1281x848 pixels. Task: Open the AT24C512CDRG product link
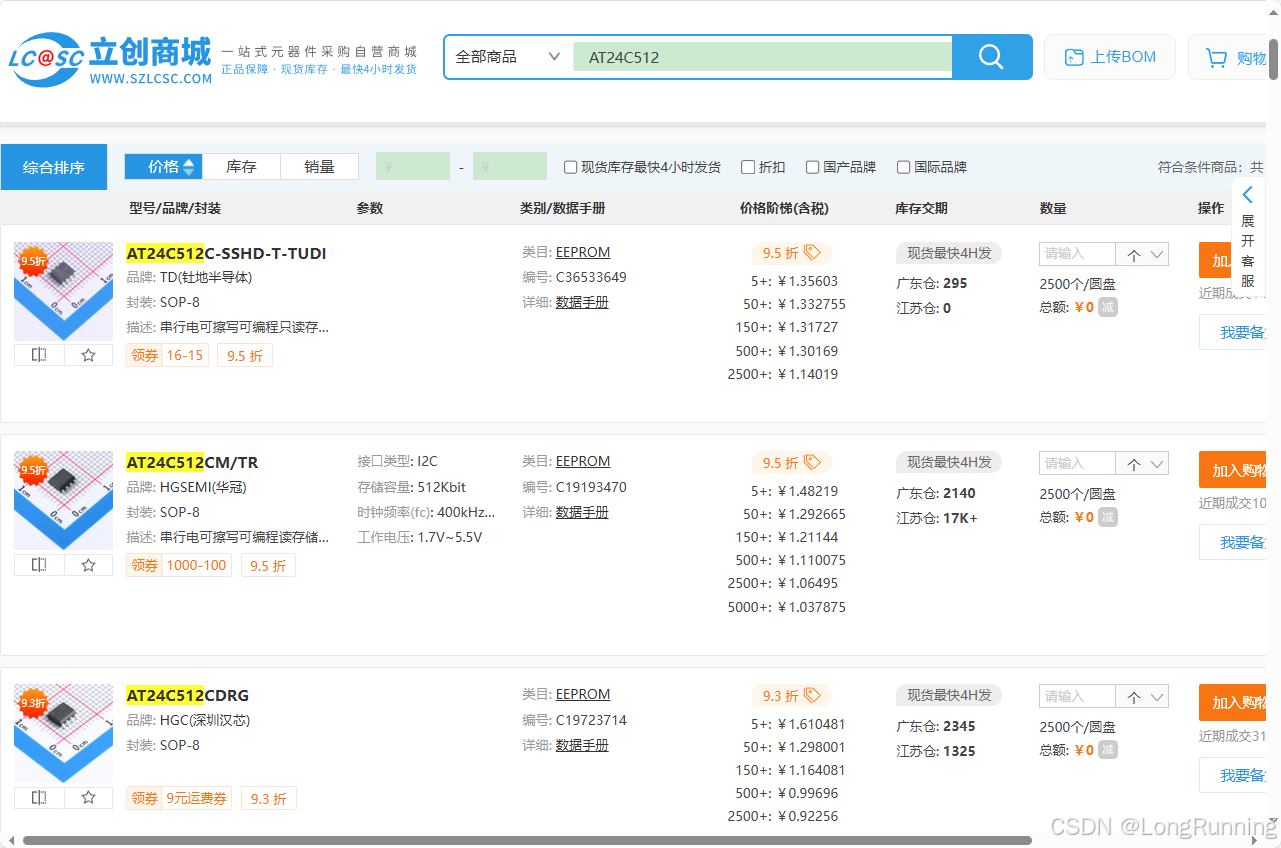188,696
